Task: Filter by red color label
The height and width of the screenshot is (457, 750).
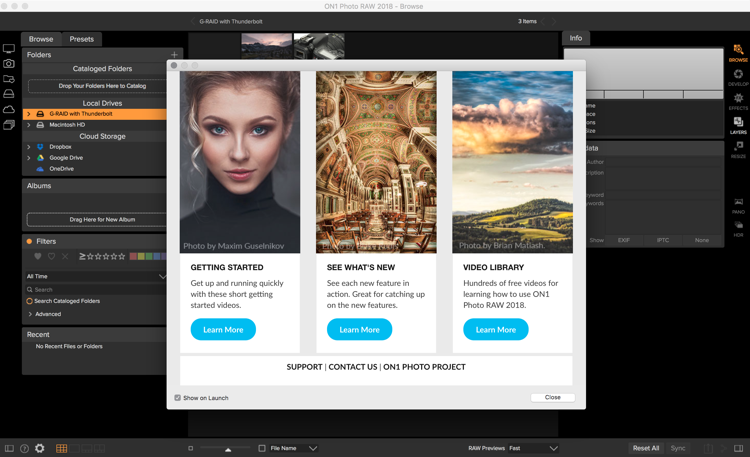Action: click(133, 256)
